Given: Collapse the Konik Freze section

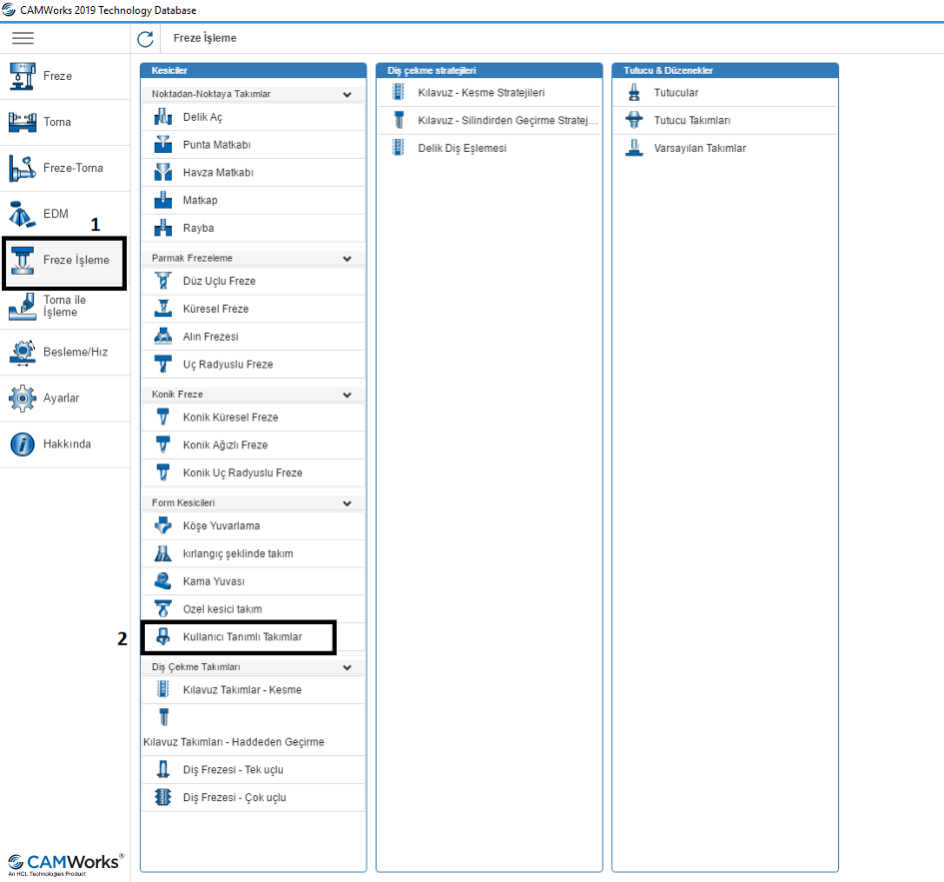Looking at the screenshot, I should 347,395.
